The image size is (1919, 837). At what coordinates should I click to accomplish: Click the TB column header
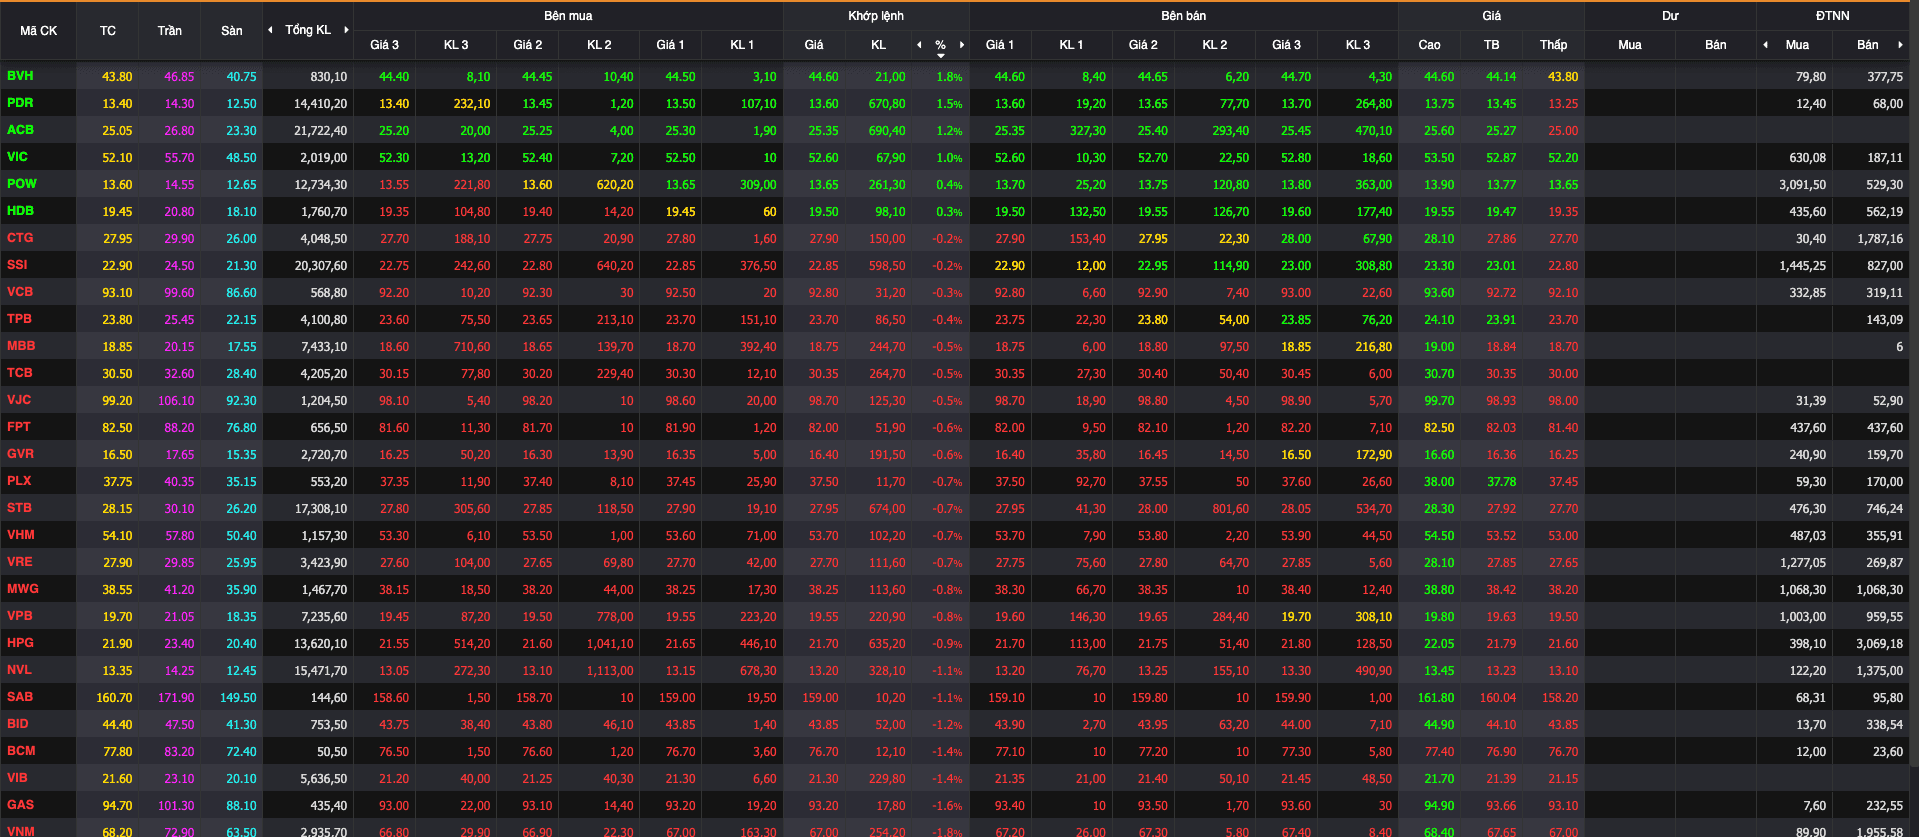(x=1492, y=45)
